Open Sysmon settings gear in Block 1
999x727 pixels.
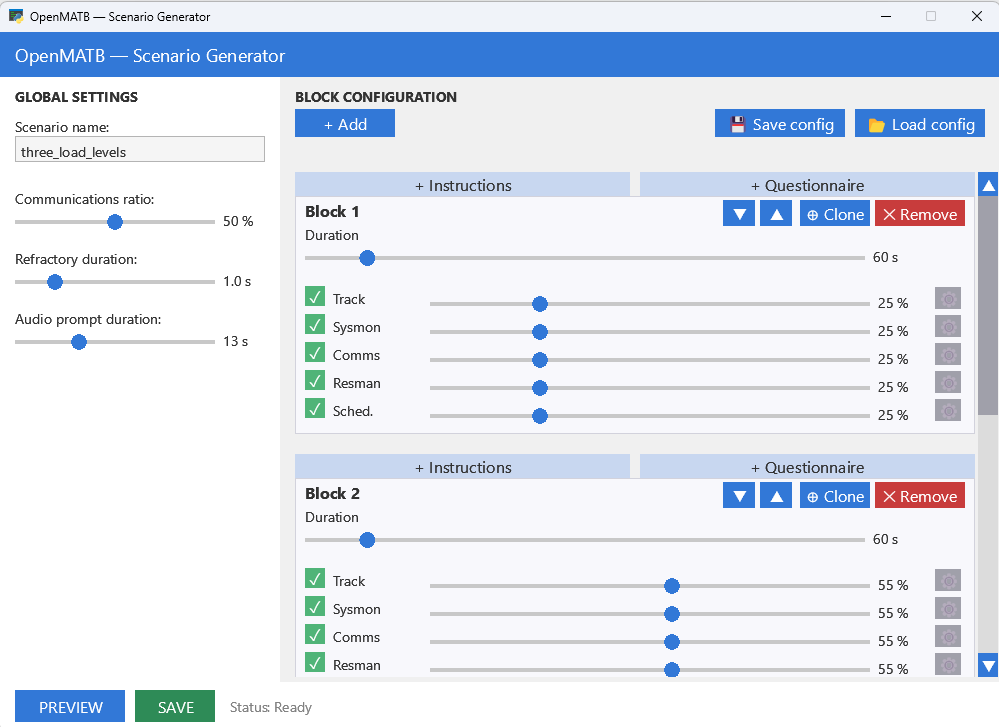(947, 327)
